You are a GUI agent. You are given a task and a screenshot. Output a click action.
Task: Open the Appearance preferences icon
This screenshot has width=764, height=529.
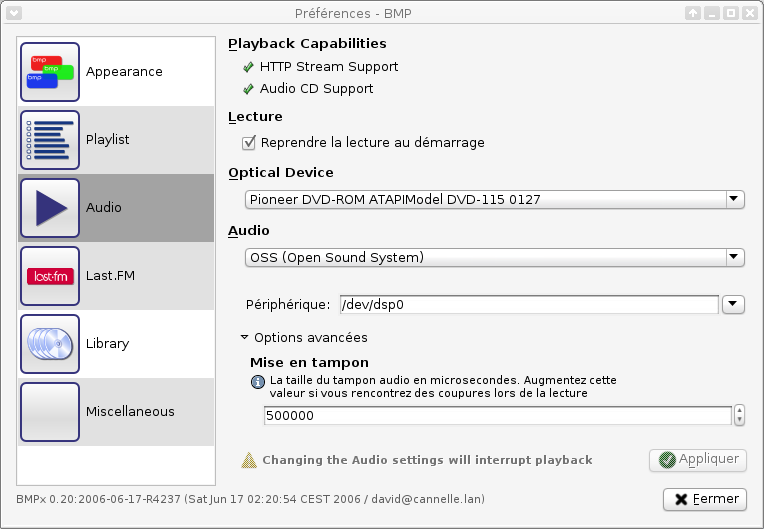tap(49, 72)
